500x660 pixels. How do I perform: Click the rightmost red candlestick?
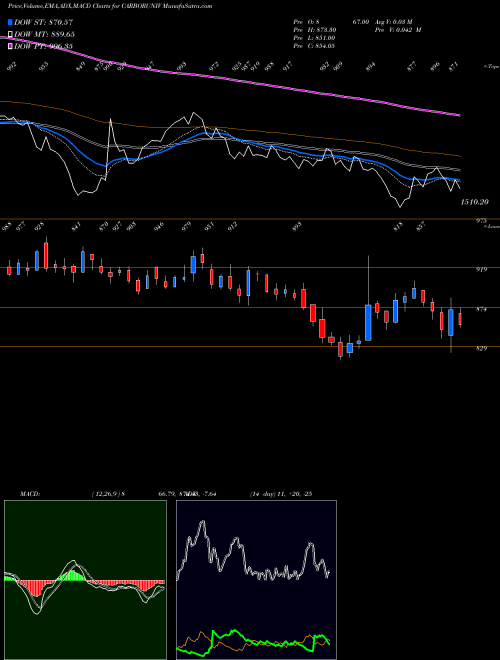460,319
